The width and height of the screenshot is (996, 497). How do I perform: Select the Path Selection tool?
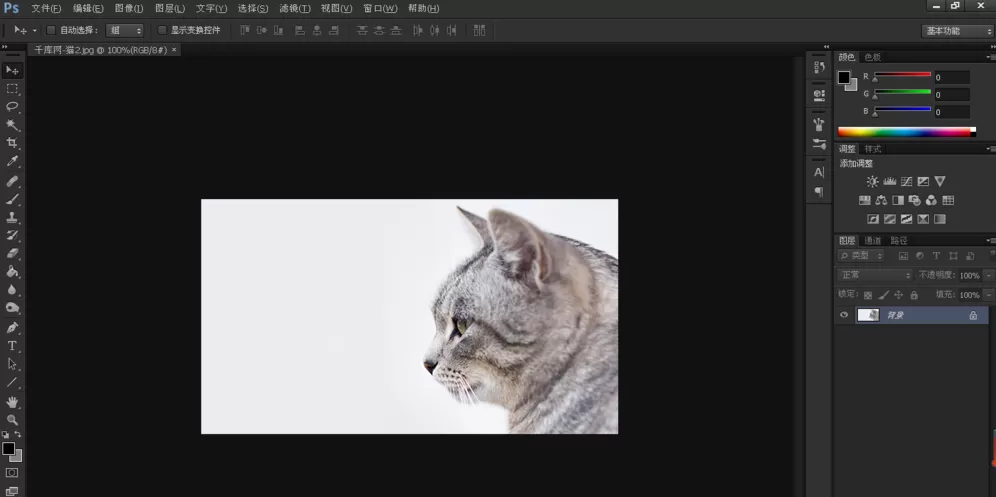click(12, 364)
